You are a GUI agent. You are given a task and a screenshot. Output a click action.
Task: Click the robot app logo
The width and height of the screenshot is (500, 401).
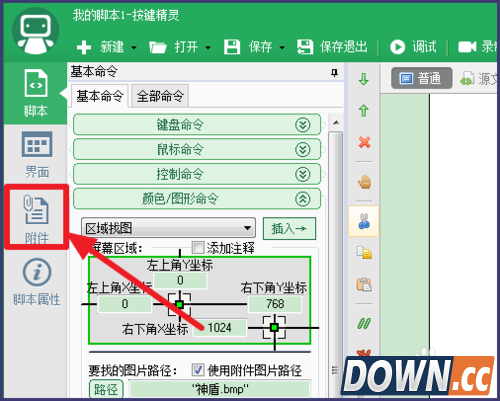tap(35, 31)
